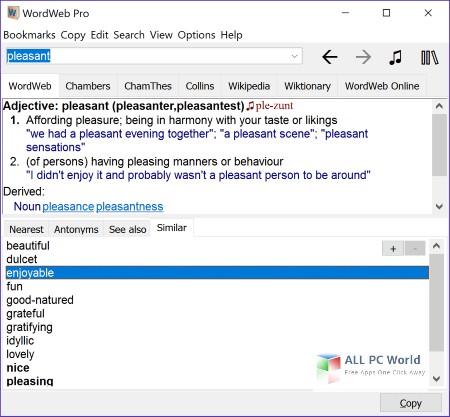
Task: Open the Copy menu
Action: coord(73,35)
